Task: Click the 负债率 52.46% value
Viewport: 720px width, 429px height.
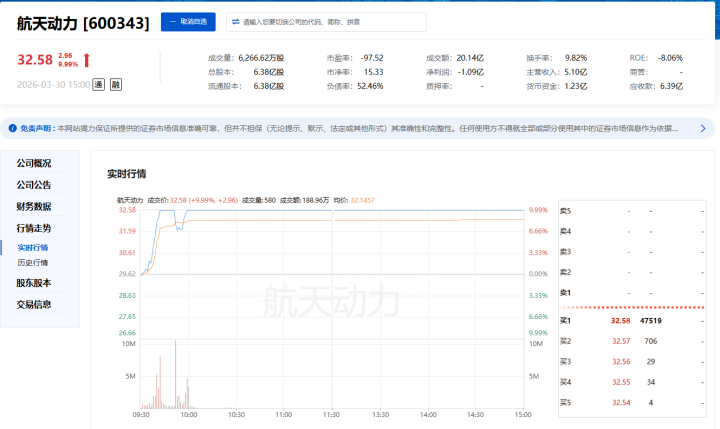Action: [x=370, y=86]
